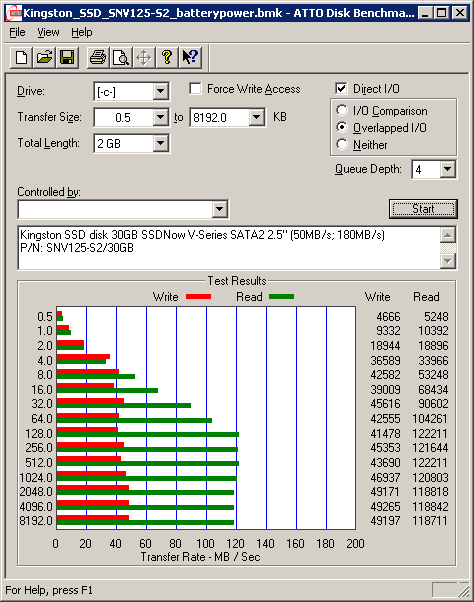Open Print Preview magnifier icon
Image resolution: width=474 pixels, height=602 pixels.
[121, 58]
